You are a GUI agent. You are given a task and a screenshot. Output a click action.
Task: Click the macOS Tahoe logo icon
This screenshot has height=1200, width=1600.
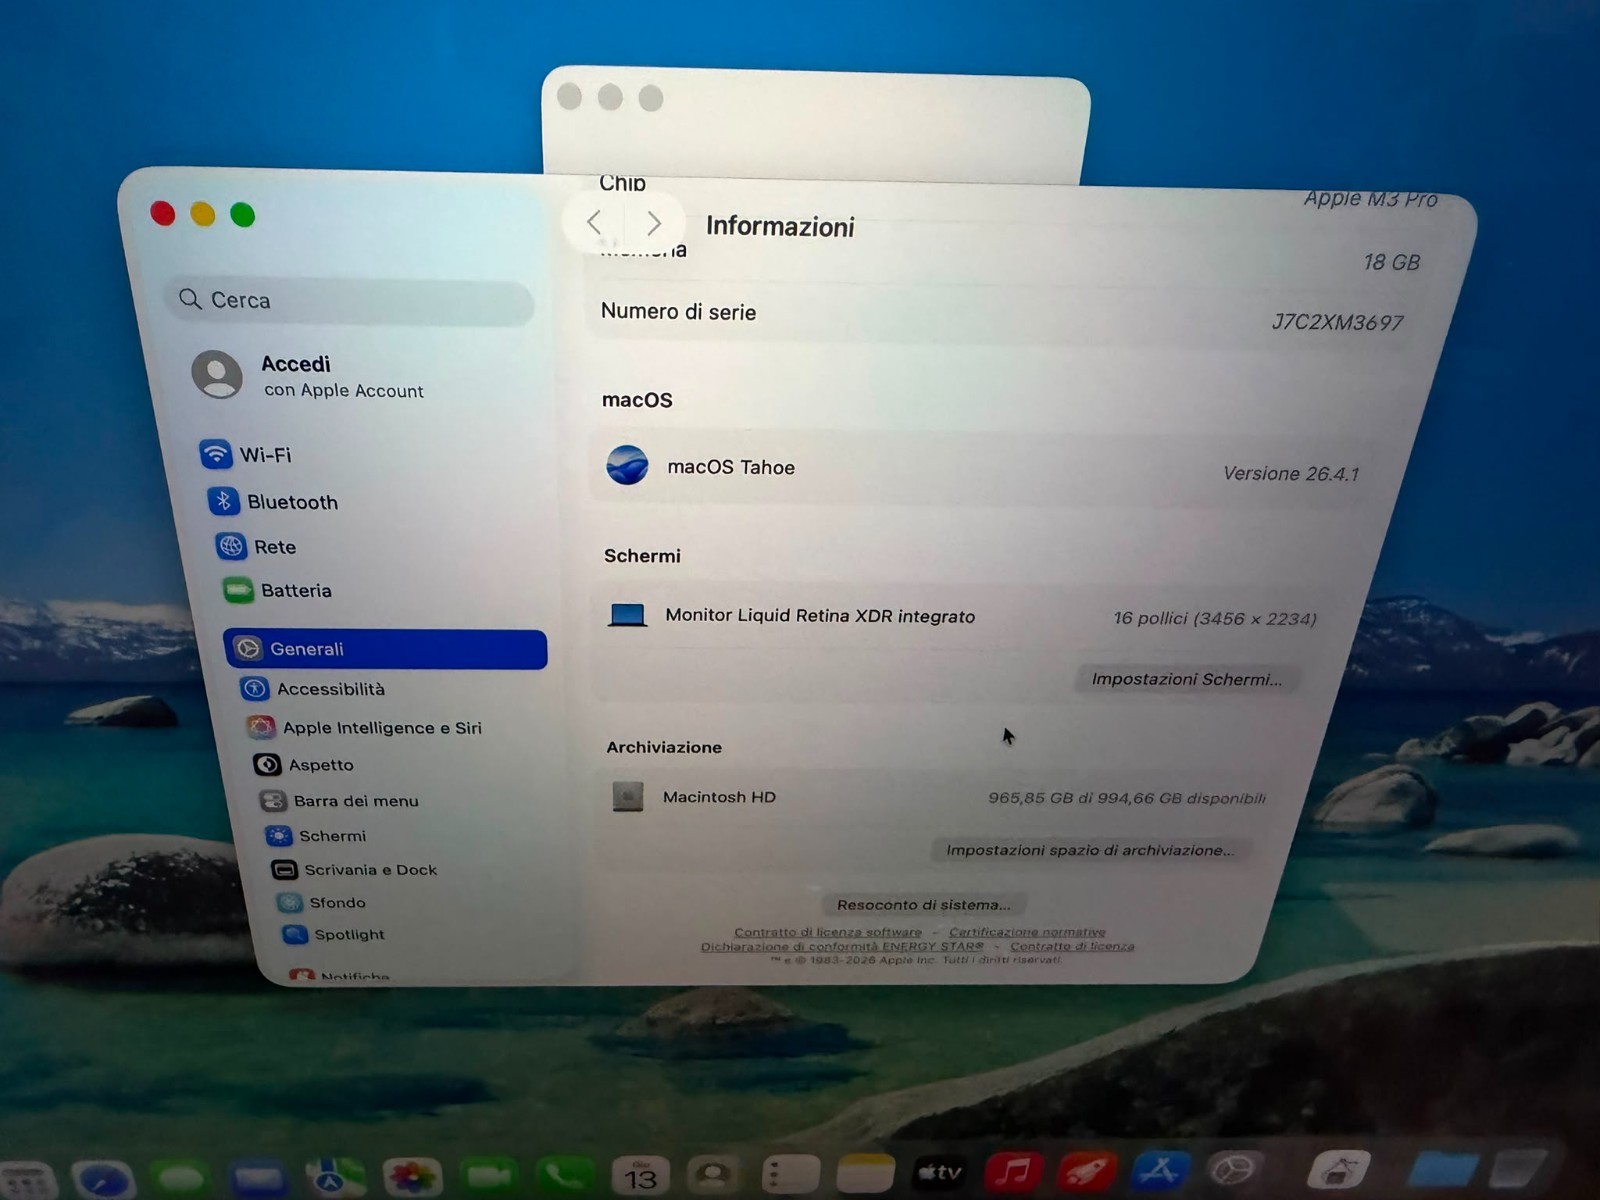627,465
